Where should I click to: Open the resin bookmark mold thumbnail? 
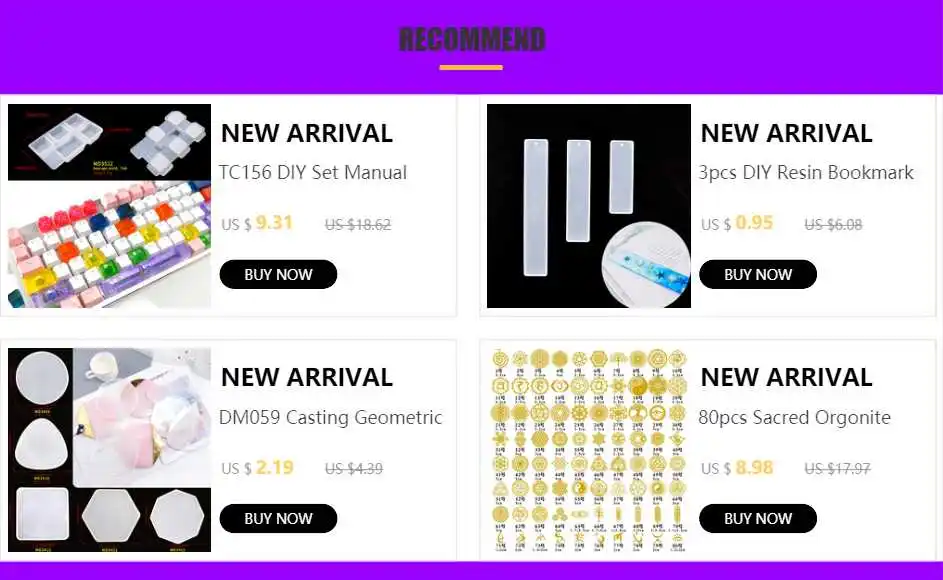[x=589, y=206]
